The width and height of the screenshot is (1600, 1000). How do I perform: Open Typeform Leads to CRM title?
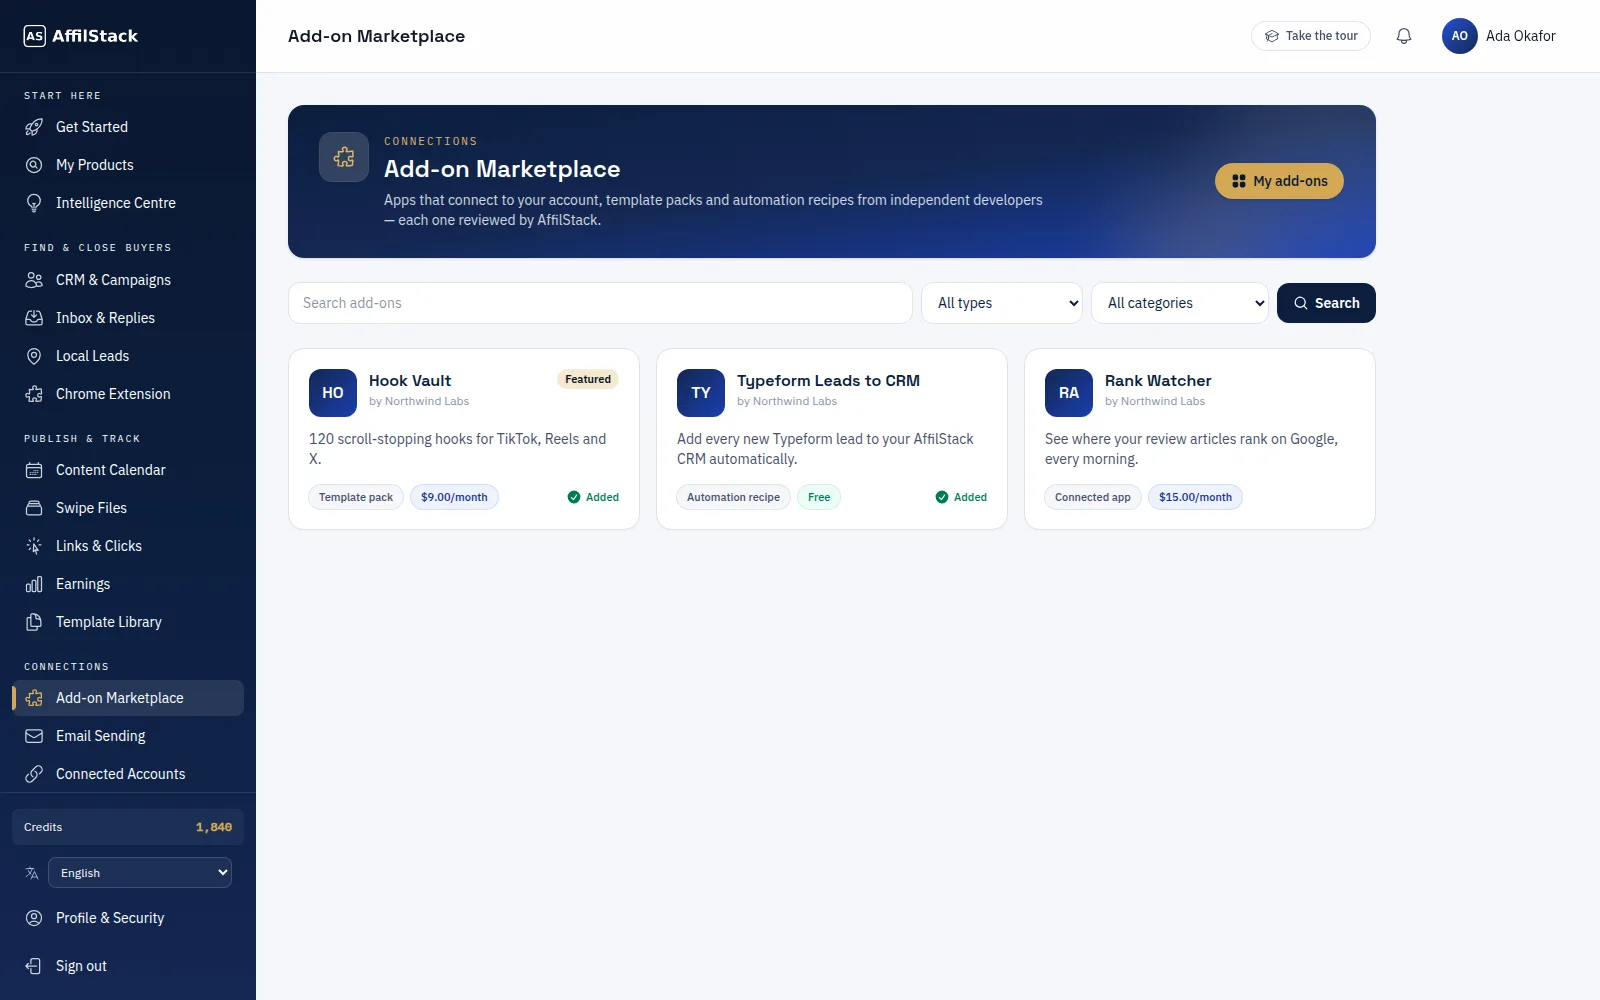coord(828,381)
